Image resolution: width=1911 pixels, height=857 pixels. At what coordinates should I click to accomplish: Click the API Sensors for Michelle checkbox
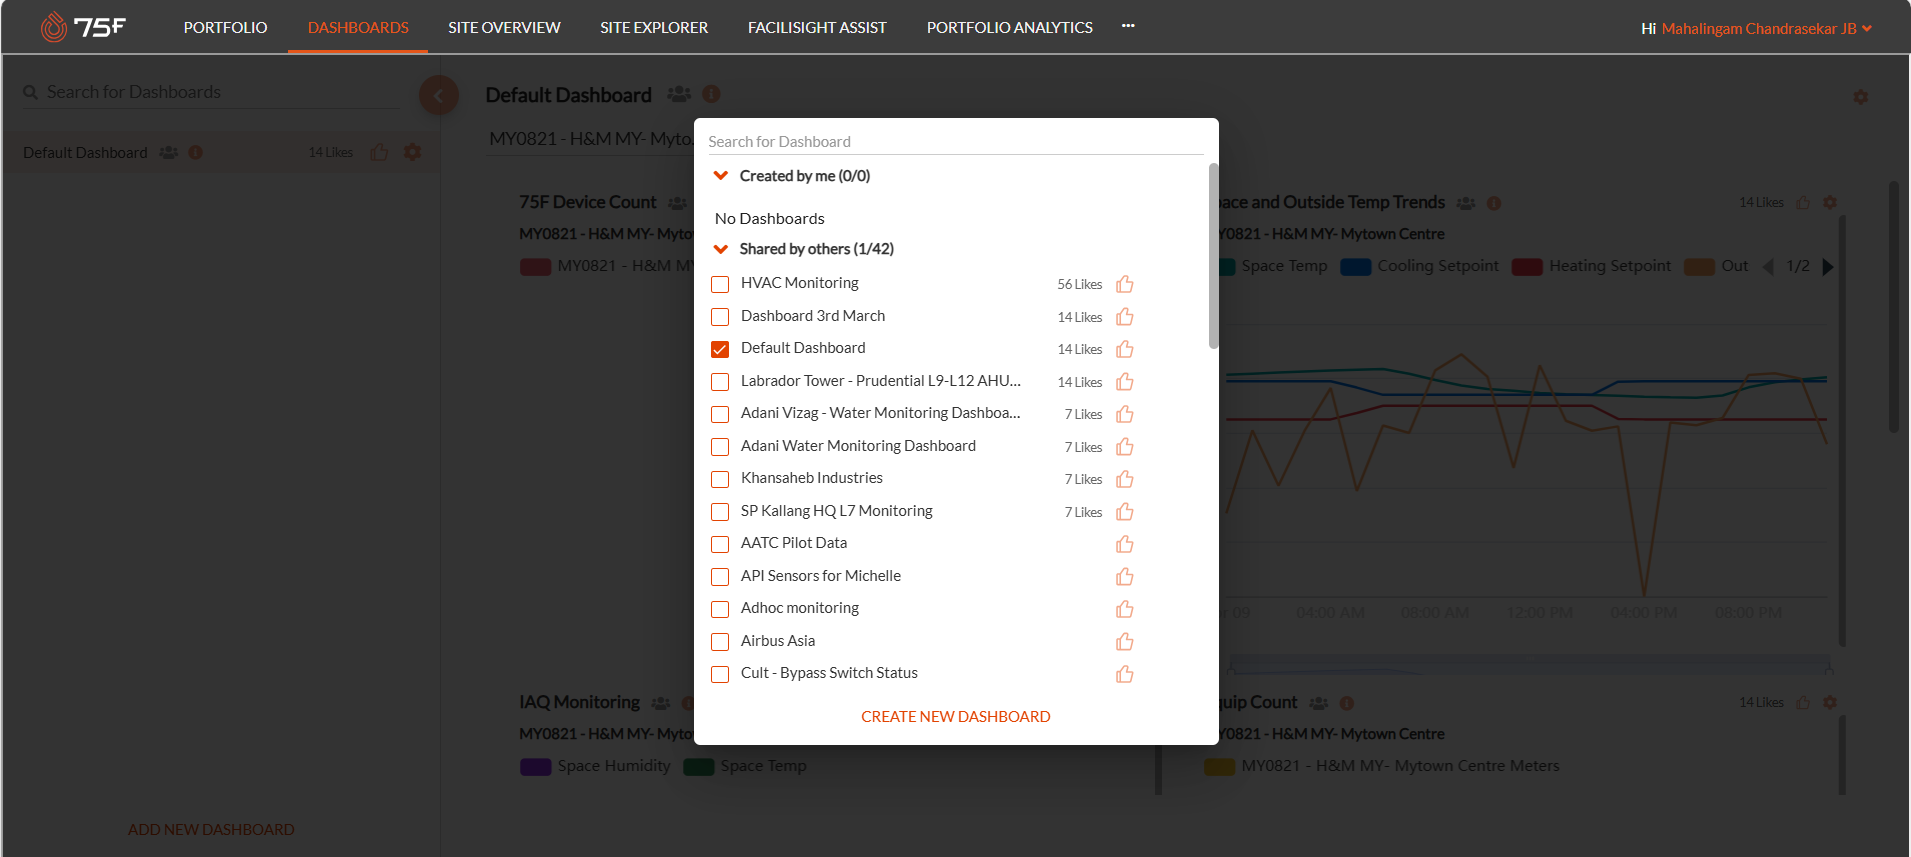(x=720, y=577)
